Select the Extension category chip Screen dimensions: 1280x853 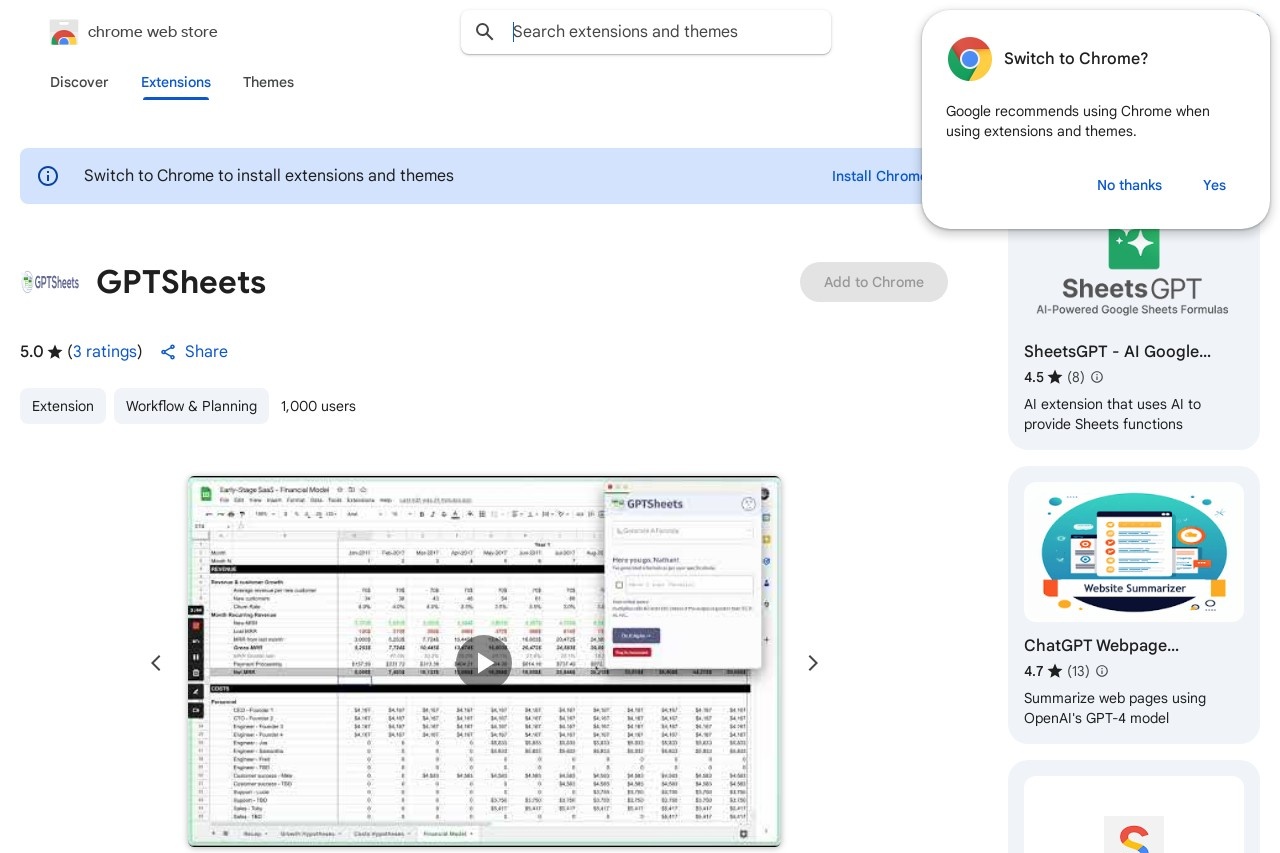coord(63,406)
